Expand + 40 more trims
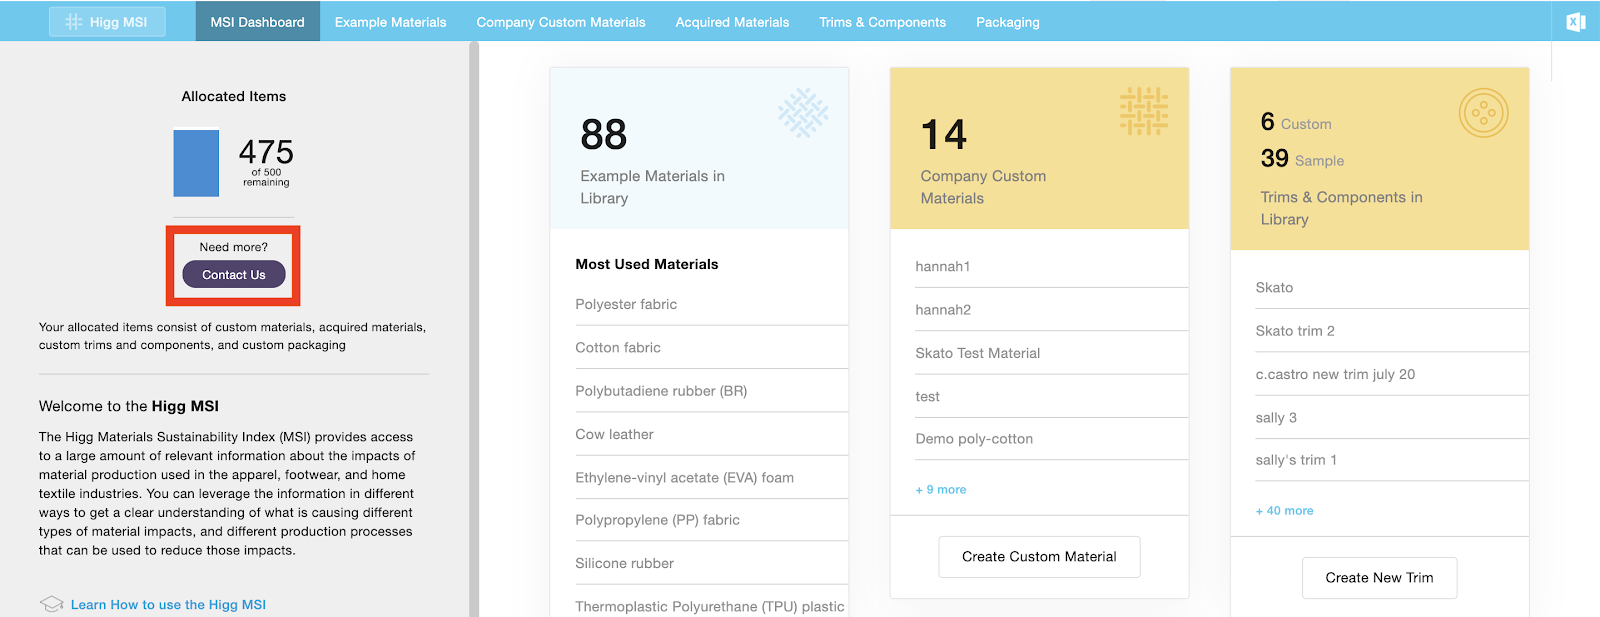The width and height of the screenshot is (1600, 617). 1285,510
